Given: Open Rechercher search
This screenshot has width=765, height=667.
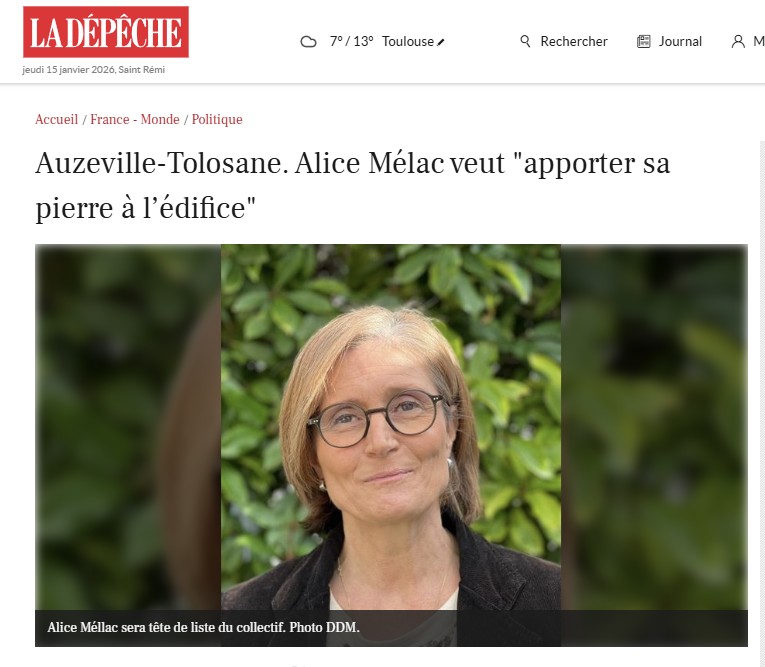Looking at the screenshot, I should [x=574, y=41].
